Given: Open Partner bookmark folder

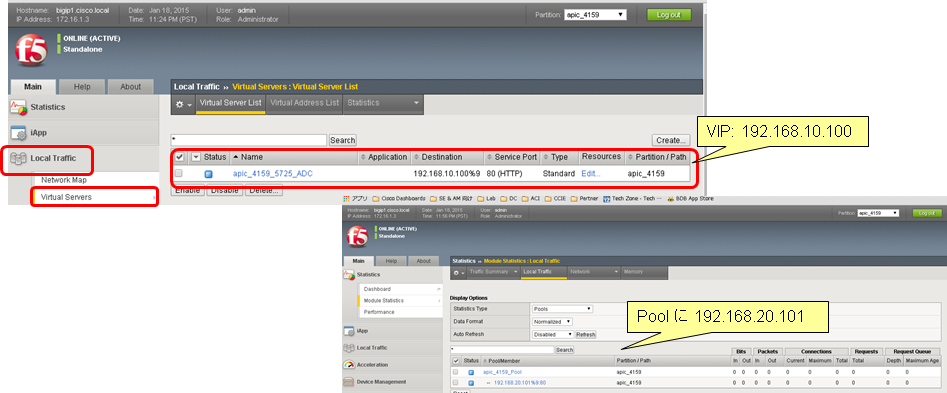Looking at the screenshot, I should (585, 198).
